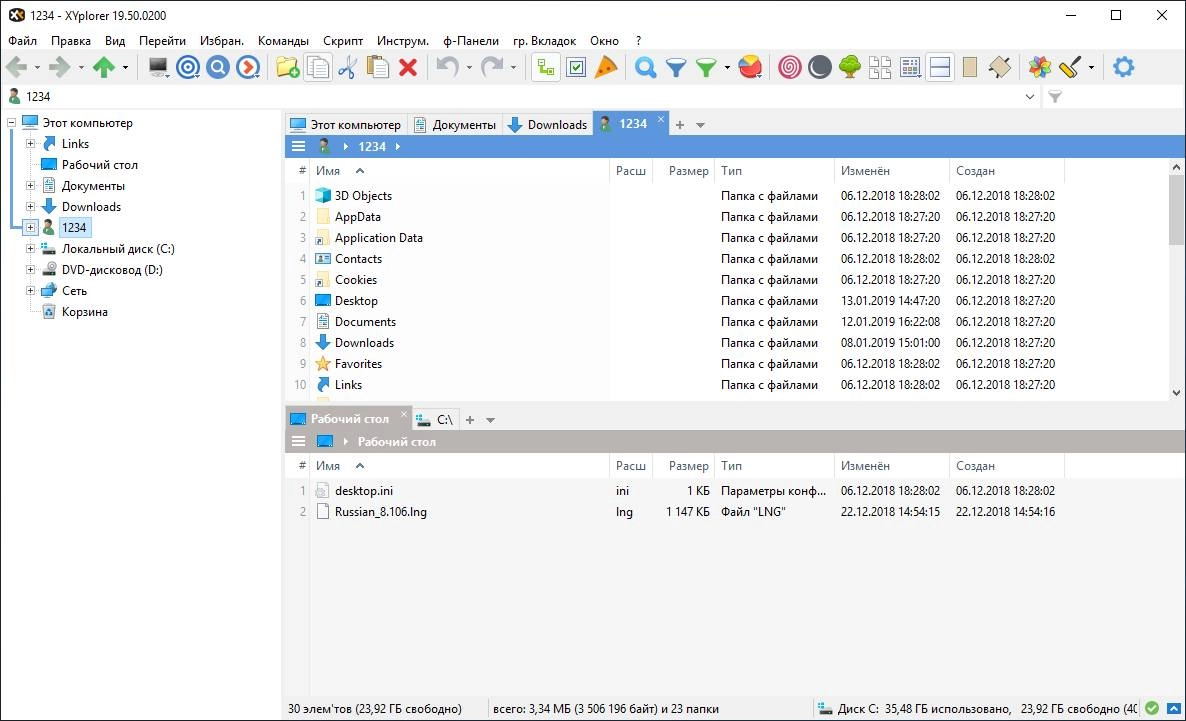
Task: Toggle the green funnel filter button
Action: coord(706,67)
